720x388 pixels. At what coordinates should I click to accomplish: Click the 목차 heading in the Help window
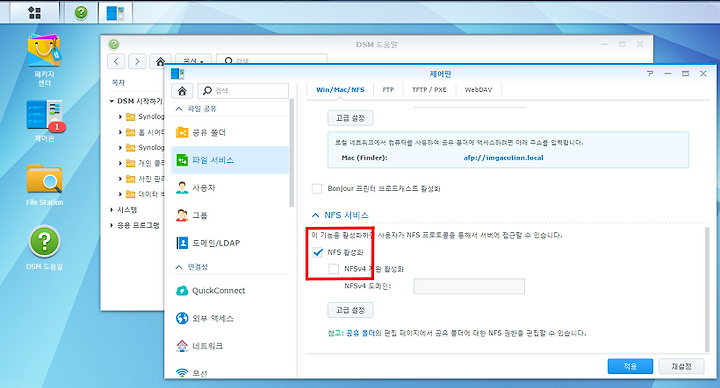(x=118, y=83)
